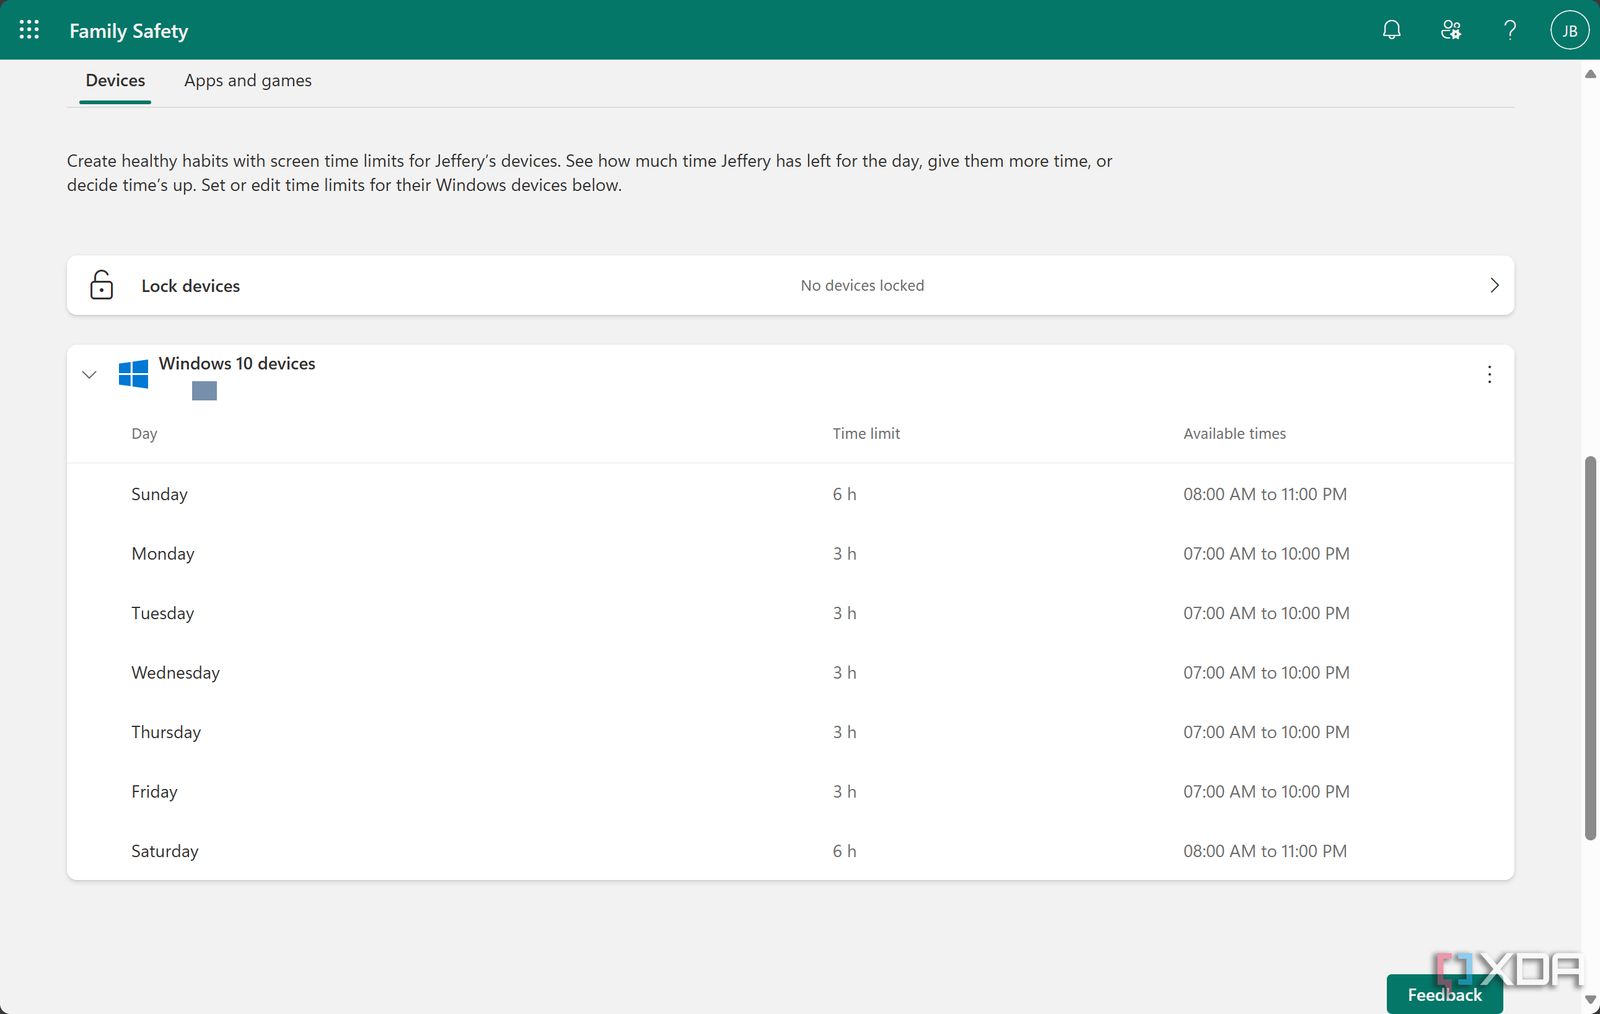Click the Feedback button
The width and height of the screenshot is (1600, 1014).
click(1444, 994)
